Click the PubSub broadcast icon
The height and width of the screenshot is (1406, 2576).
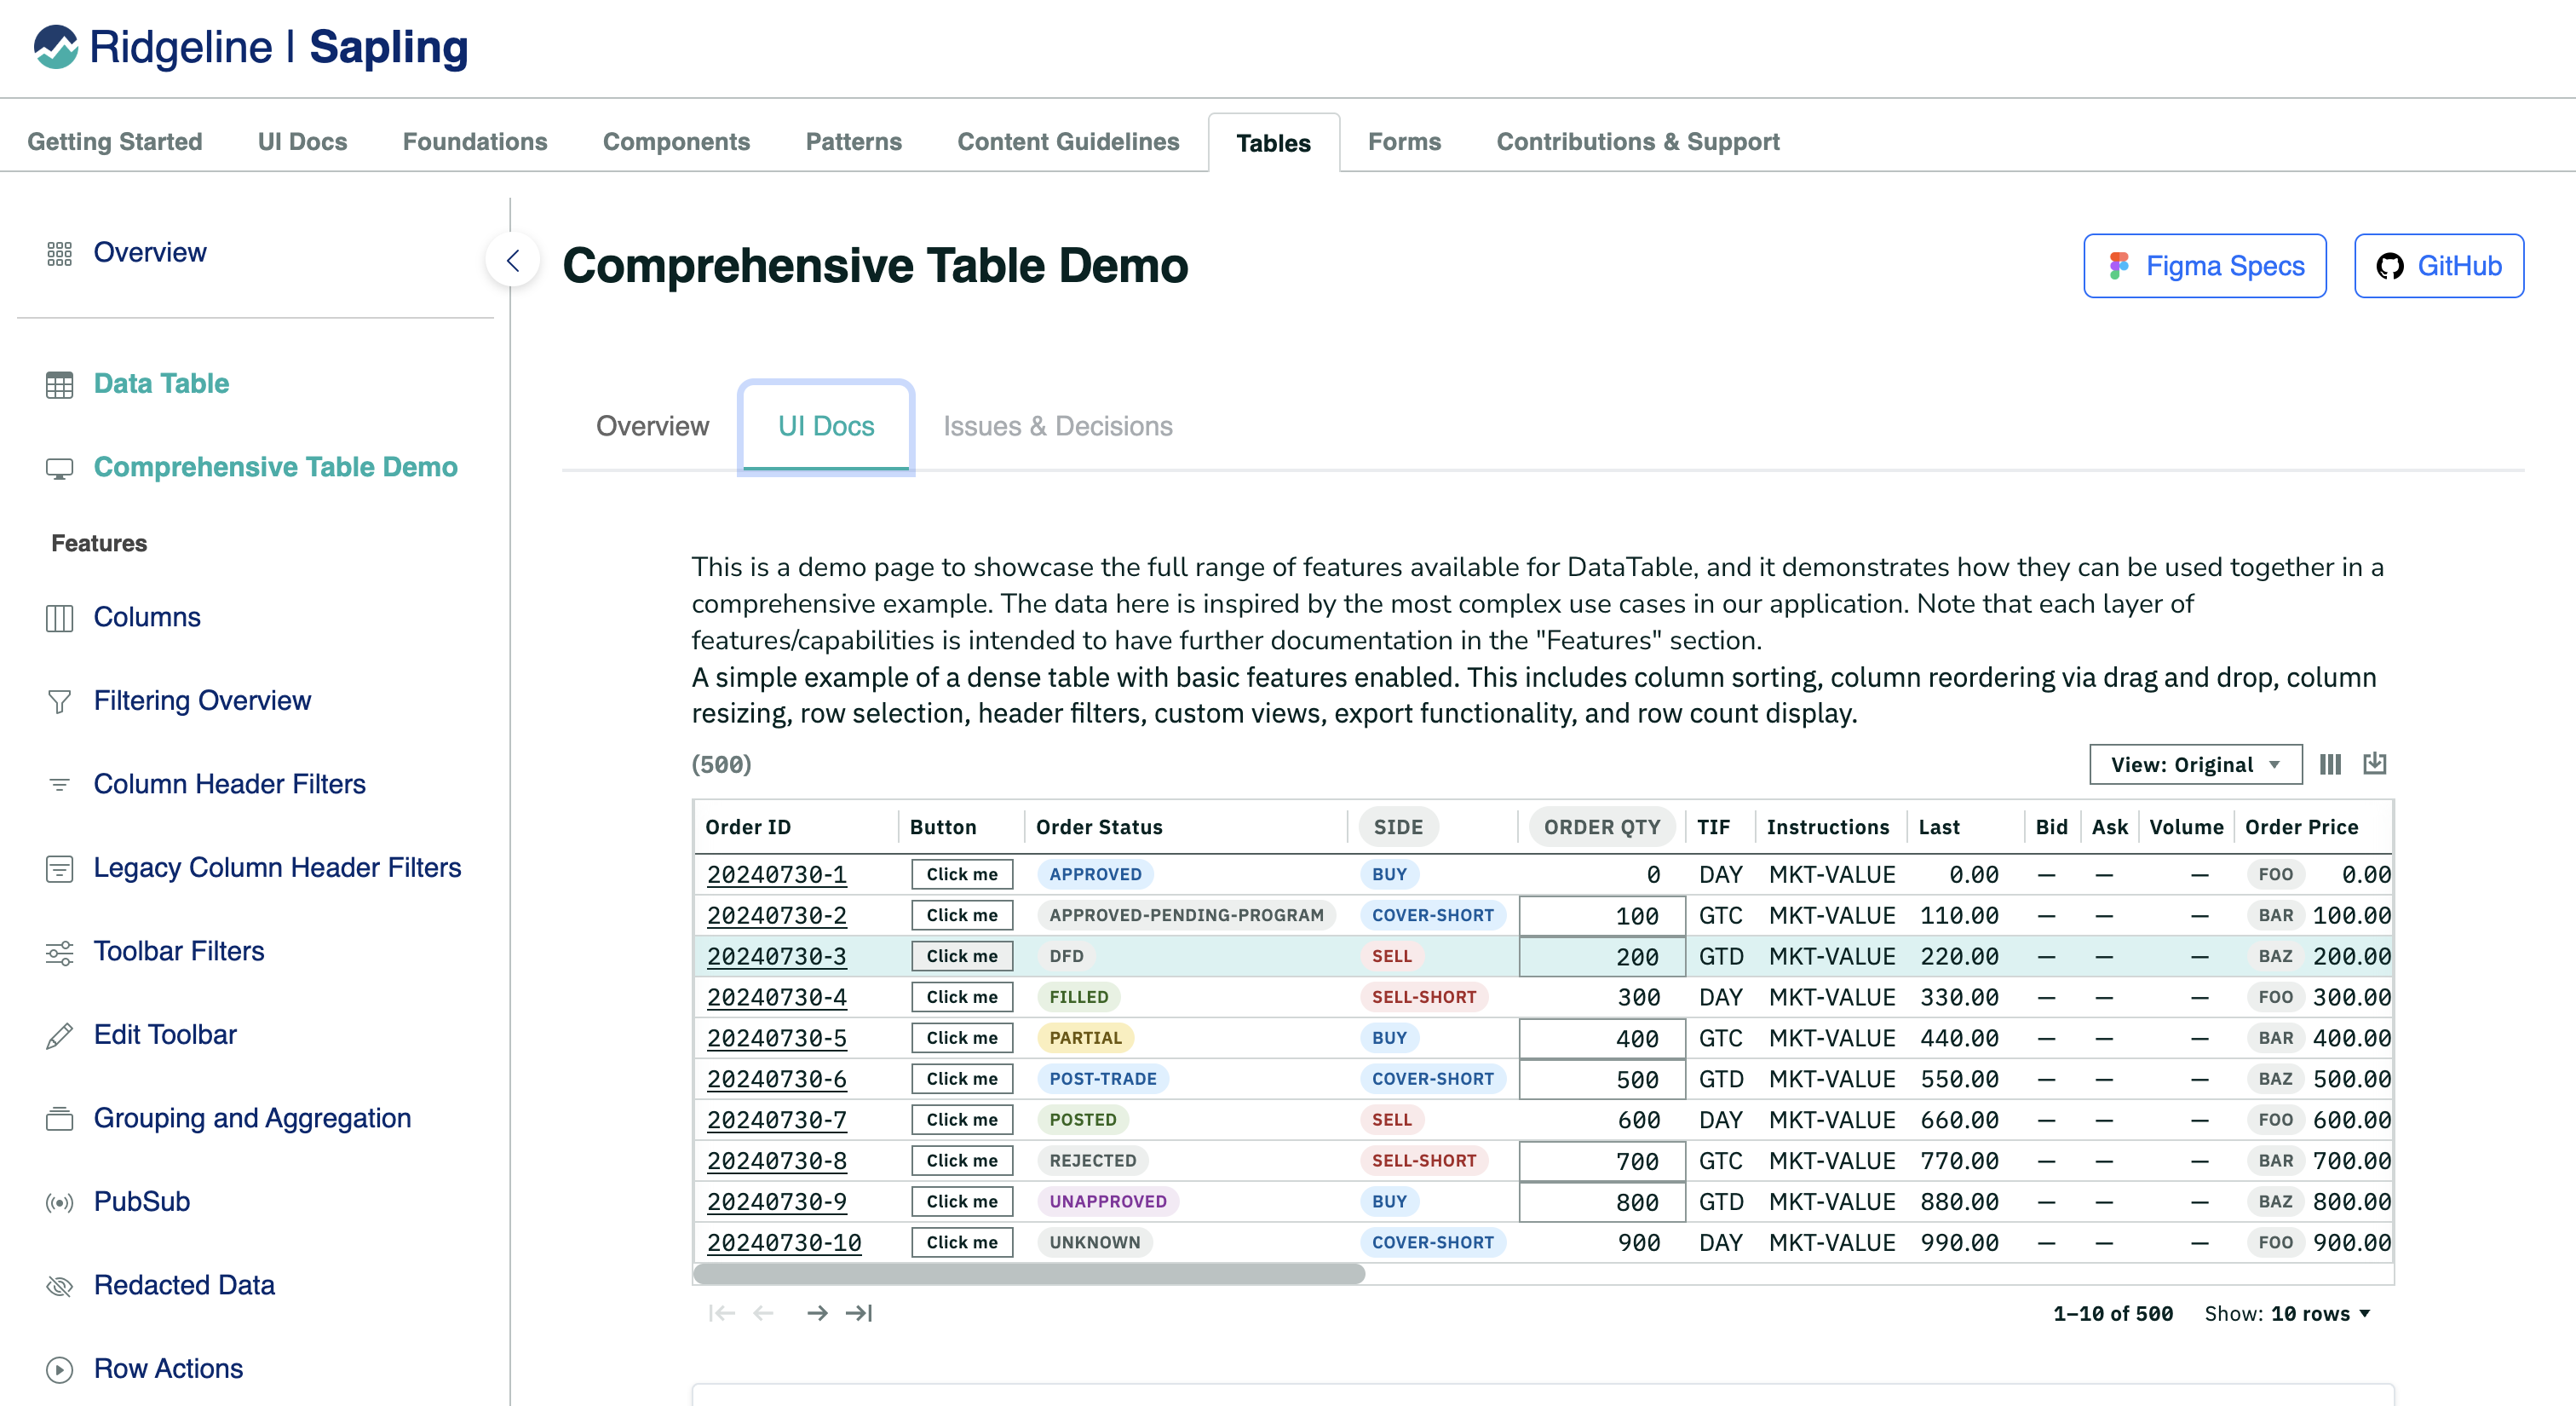(x=59, y=1202)
